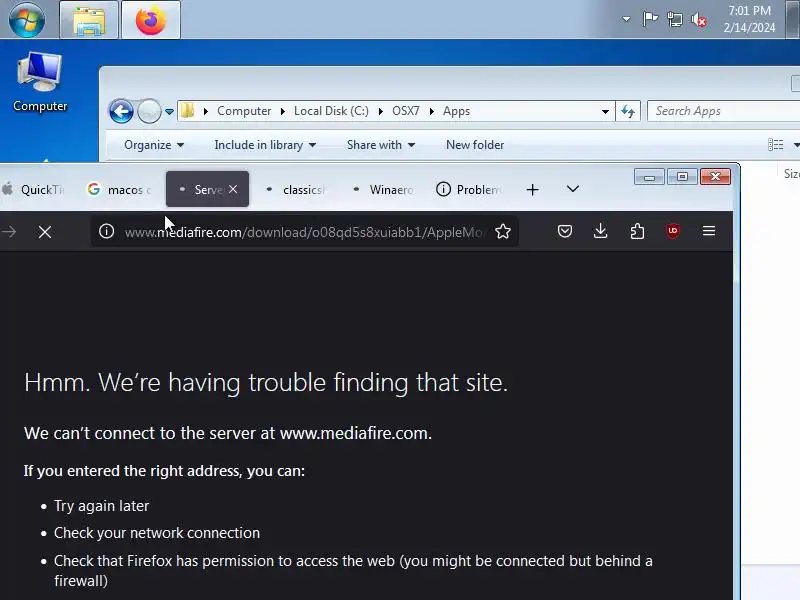Open the Windows Start orb
Viewport: 800px width, 600px height.
(x=27, y=20)
